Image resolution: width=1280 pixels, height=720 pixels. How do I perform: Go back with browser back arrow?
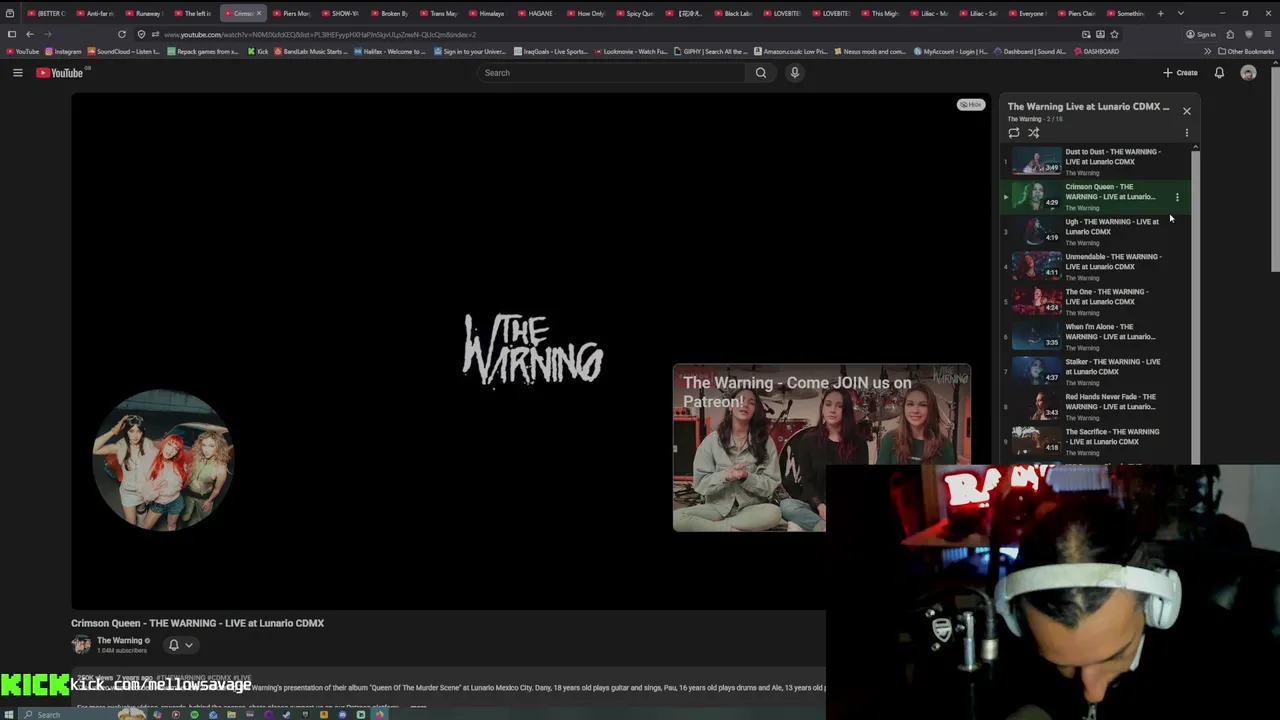(30, 34)
